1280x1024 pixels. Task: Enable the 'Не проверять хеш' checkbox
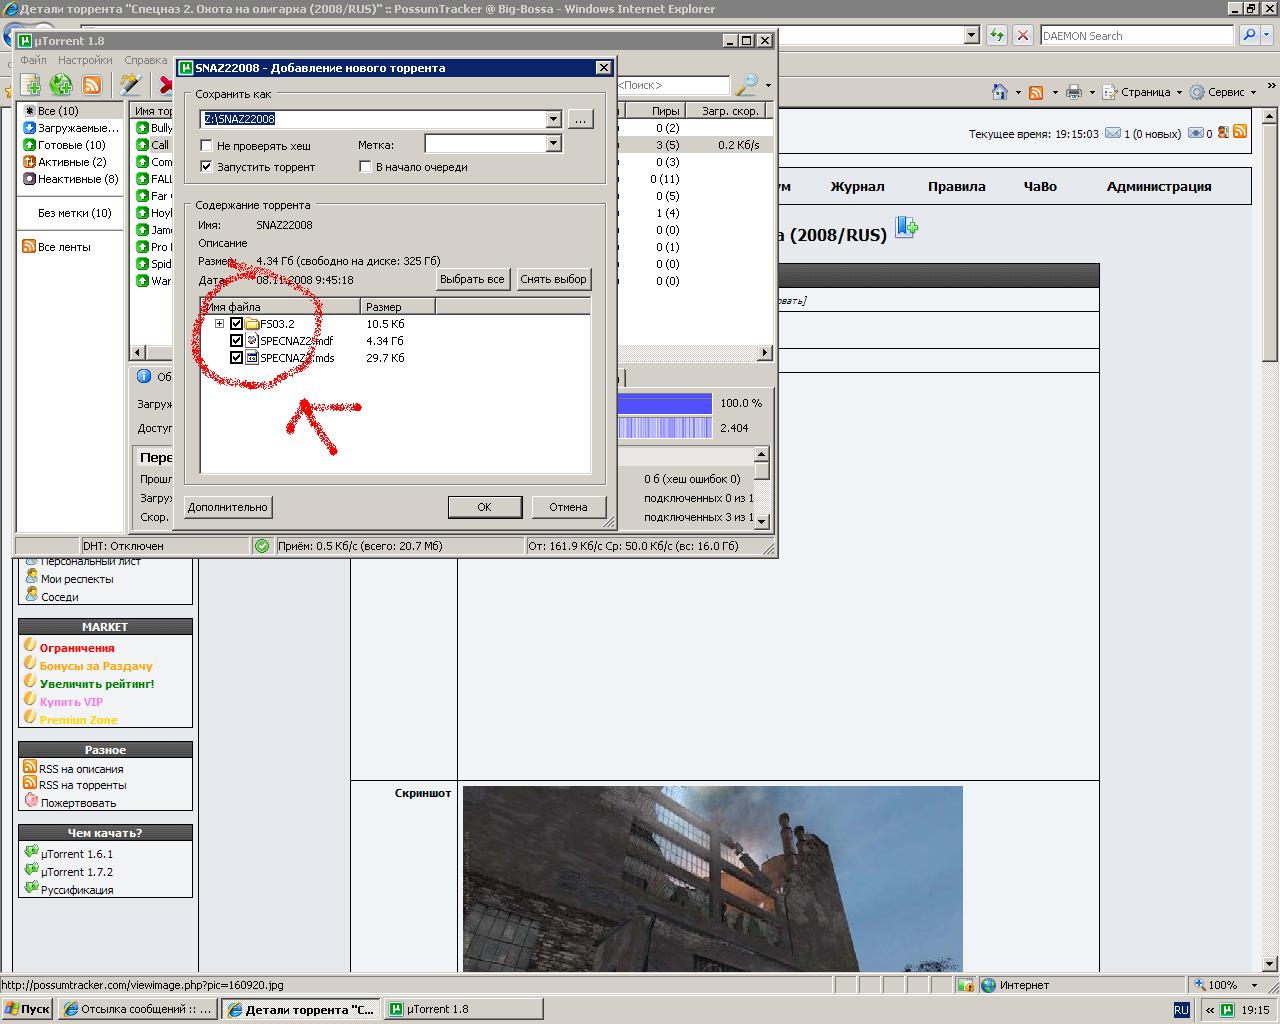207,146
